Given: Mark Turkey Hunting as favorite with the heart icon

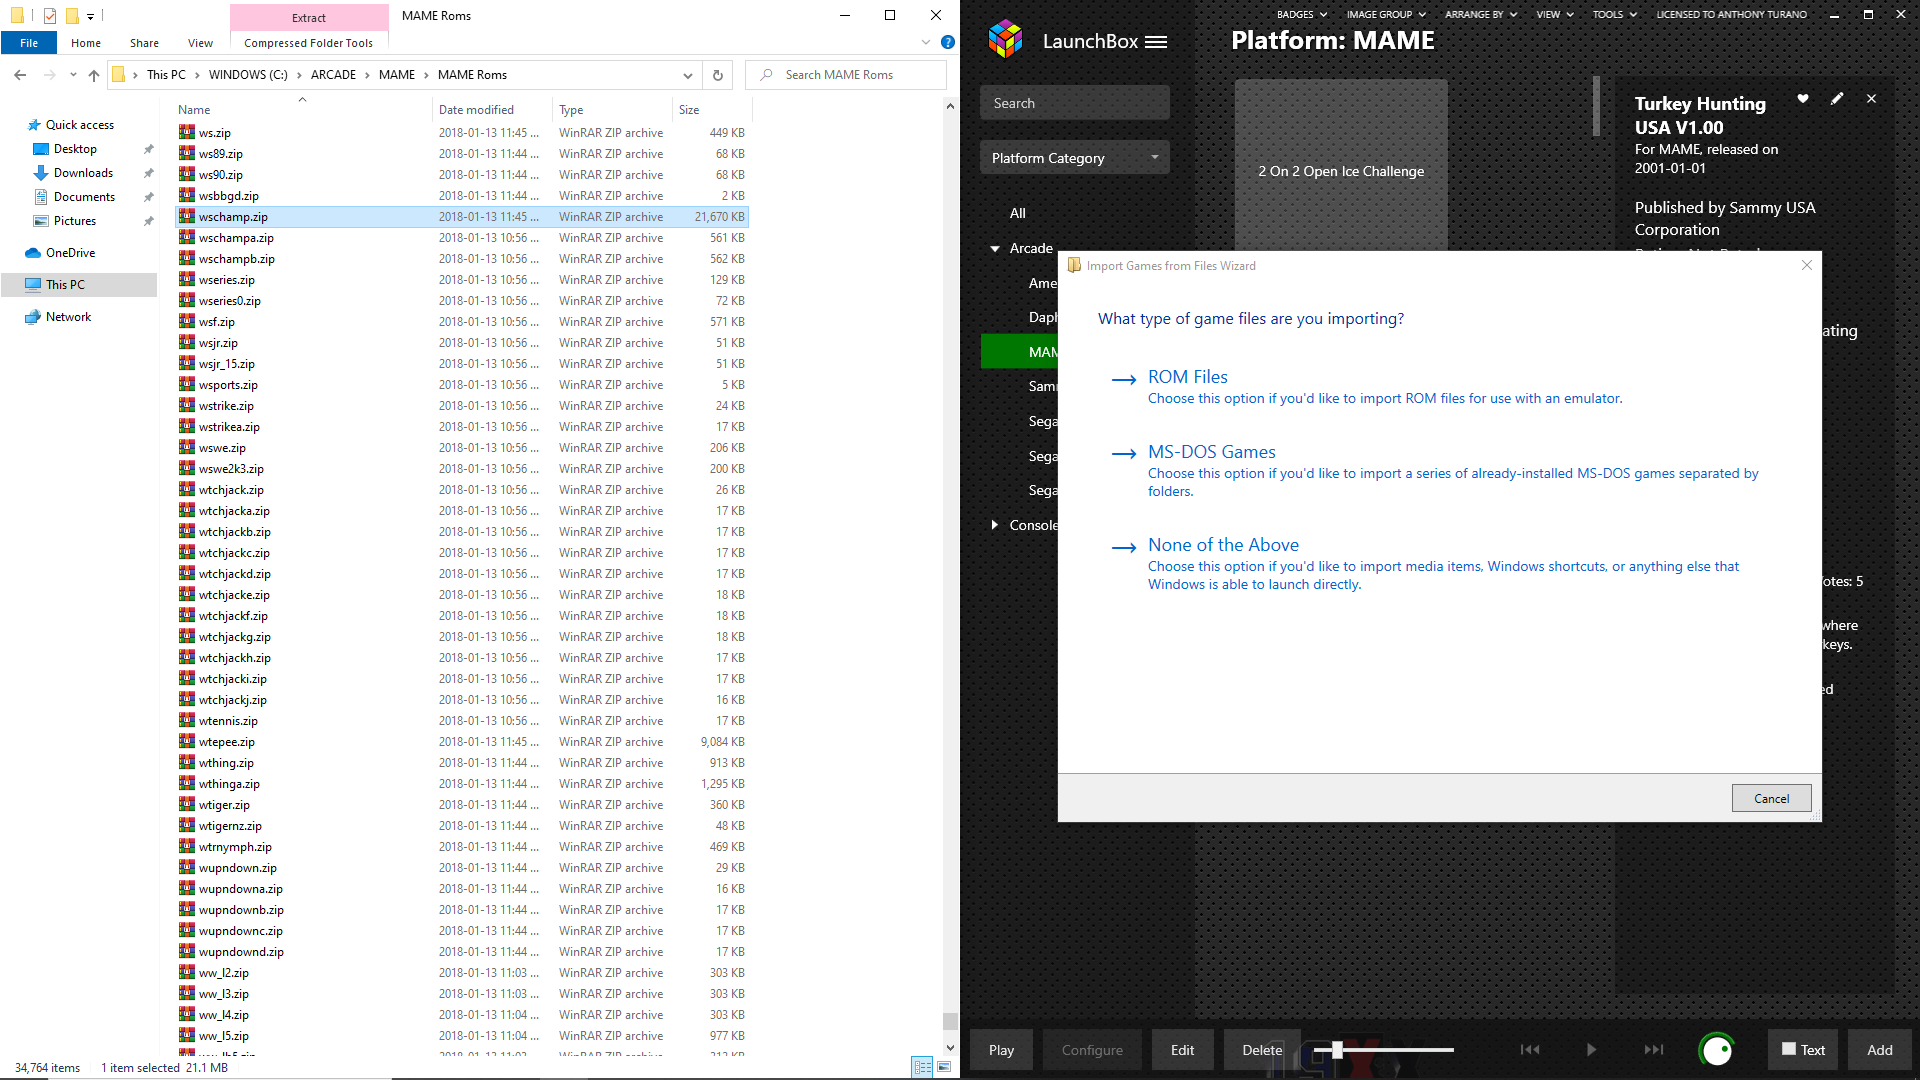Looking at the screenshot, I should pos(1803,98).
